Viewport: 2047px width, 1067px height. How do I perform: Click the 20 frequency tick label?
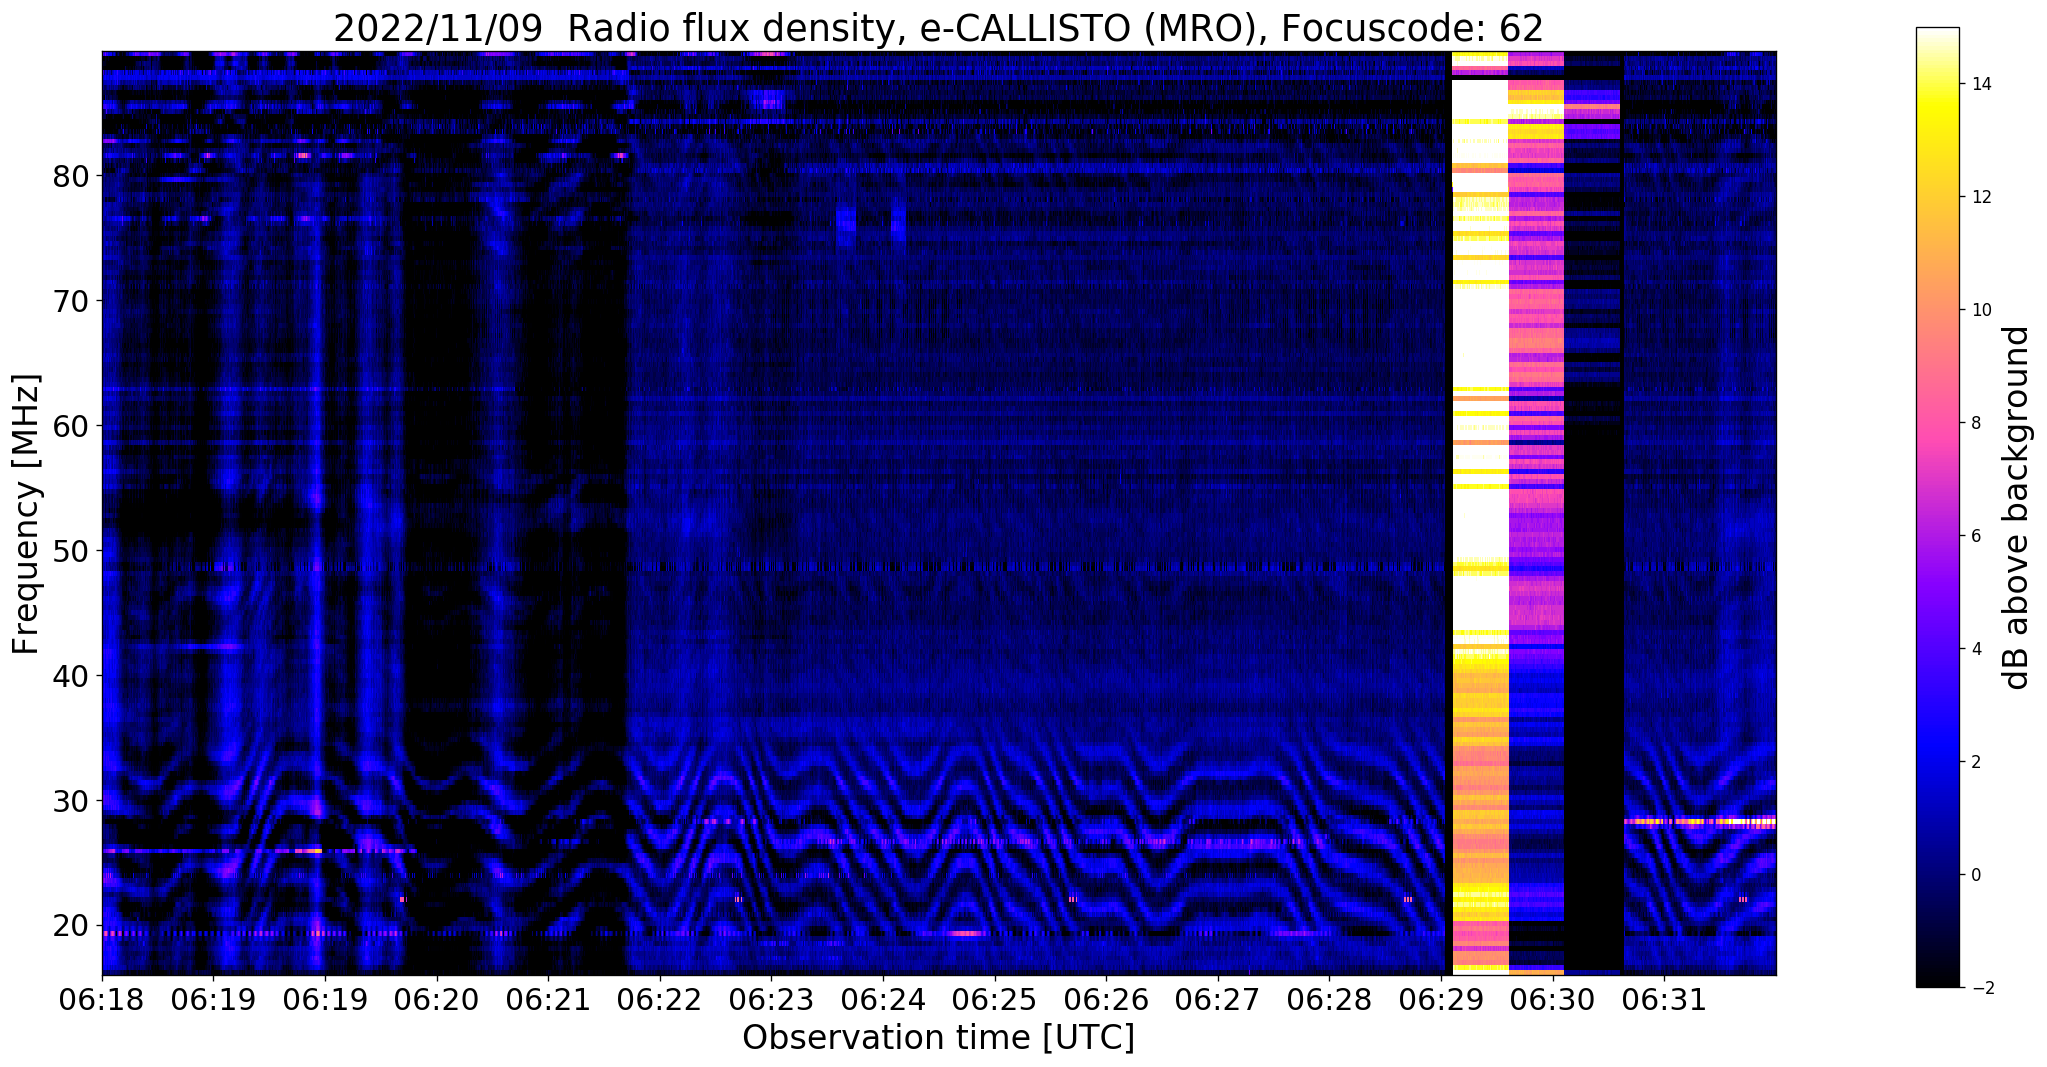click(73, 926)
